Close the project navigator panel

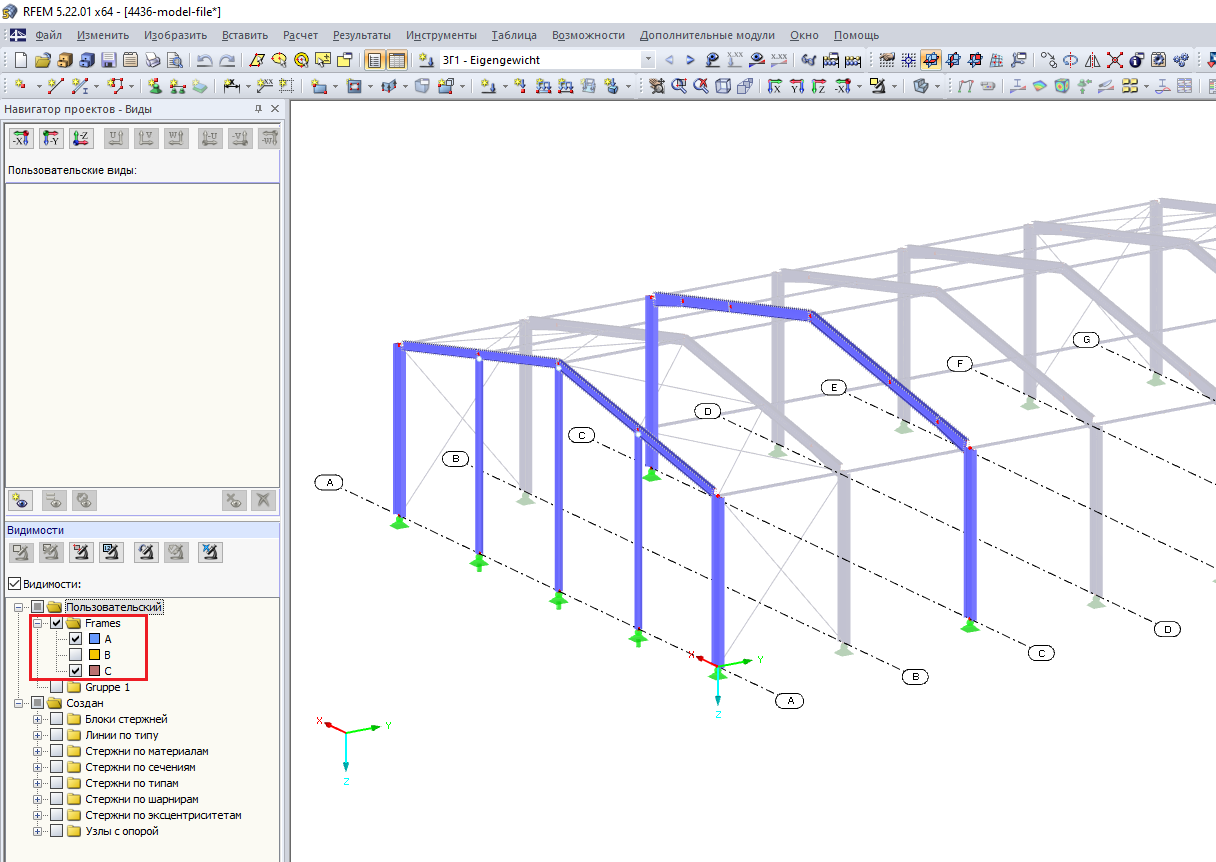click(x=275, y=108)
